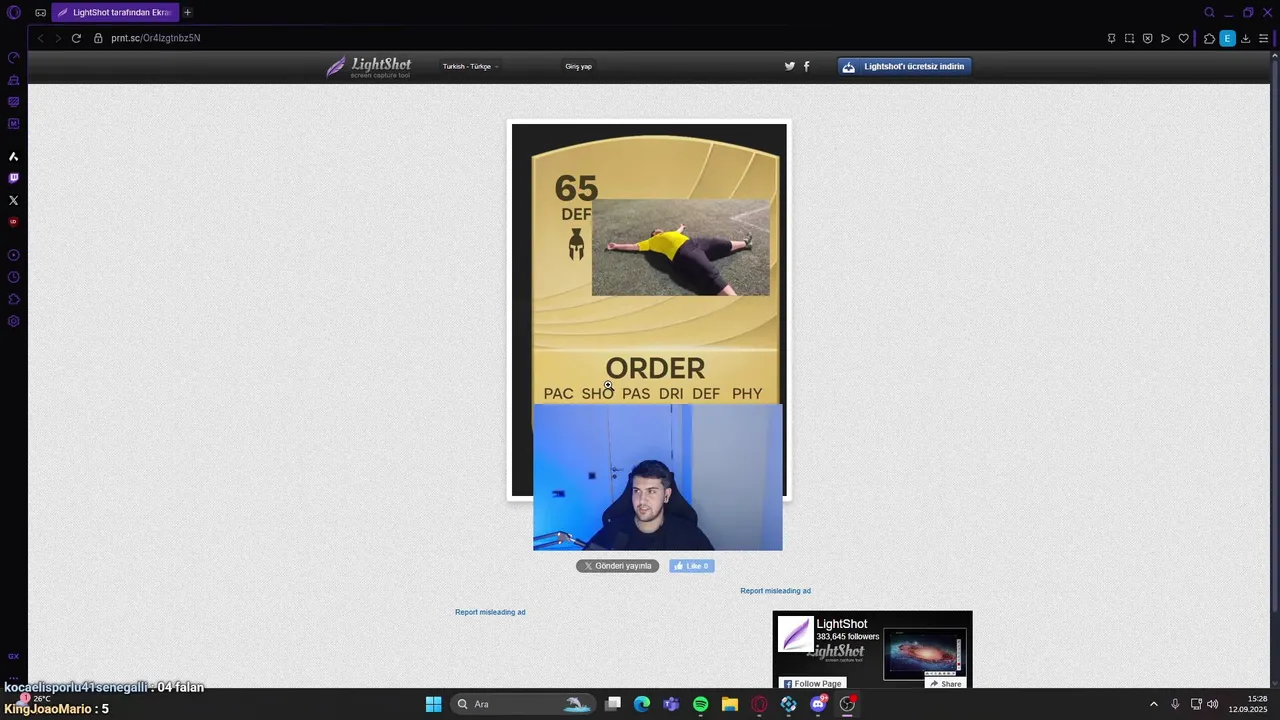Open Spotify from the taskbar
1280x720 pixels.
click(701, 704)
